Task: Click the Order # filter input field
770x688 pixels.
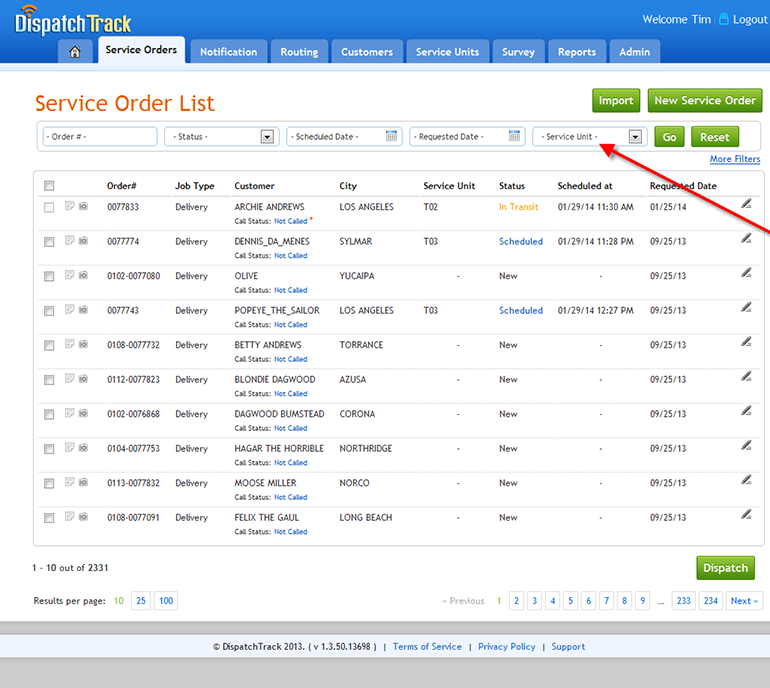Action: [99, 137]
